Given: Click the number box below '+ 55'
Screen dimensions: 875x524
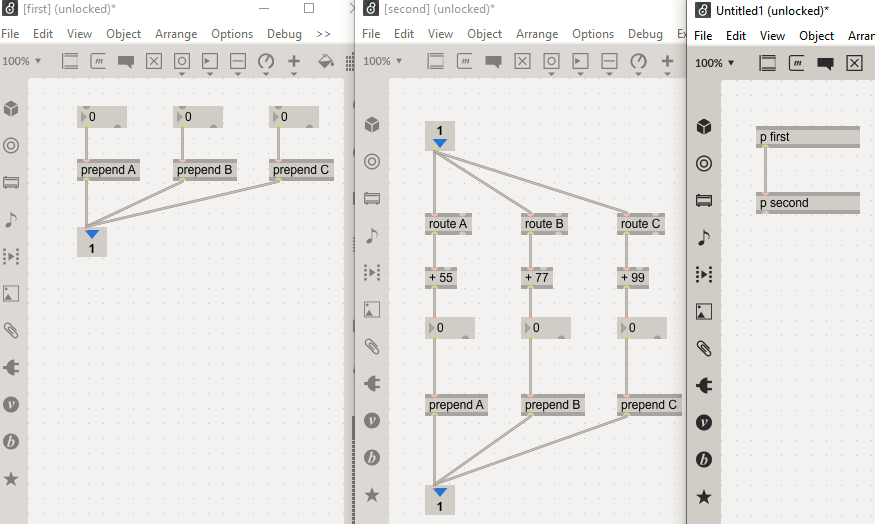Looking at the screenshot, I should coord(450,328).
